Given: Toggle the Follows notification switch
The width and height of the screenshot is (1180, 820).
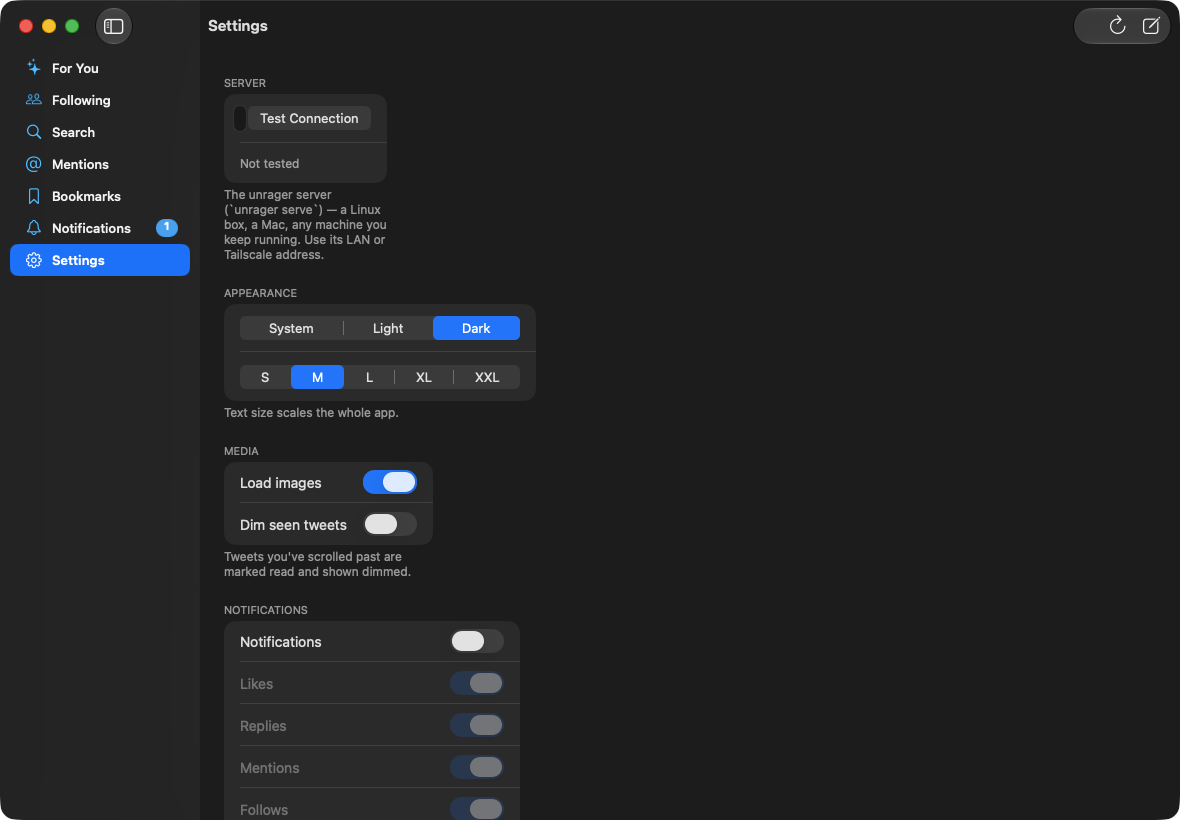Looking at the screenshot, I should point(477,809).
